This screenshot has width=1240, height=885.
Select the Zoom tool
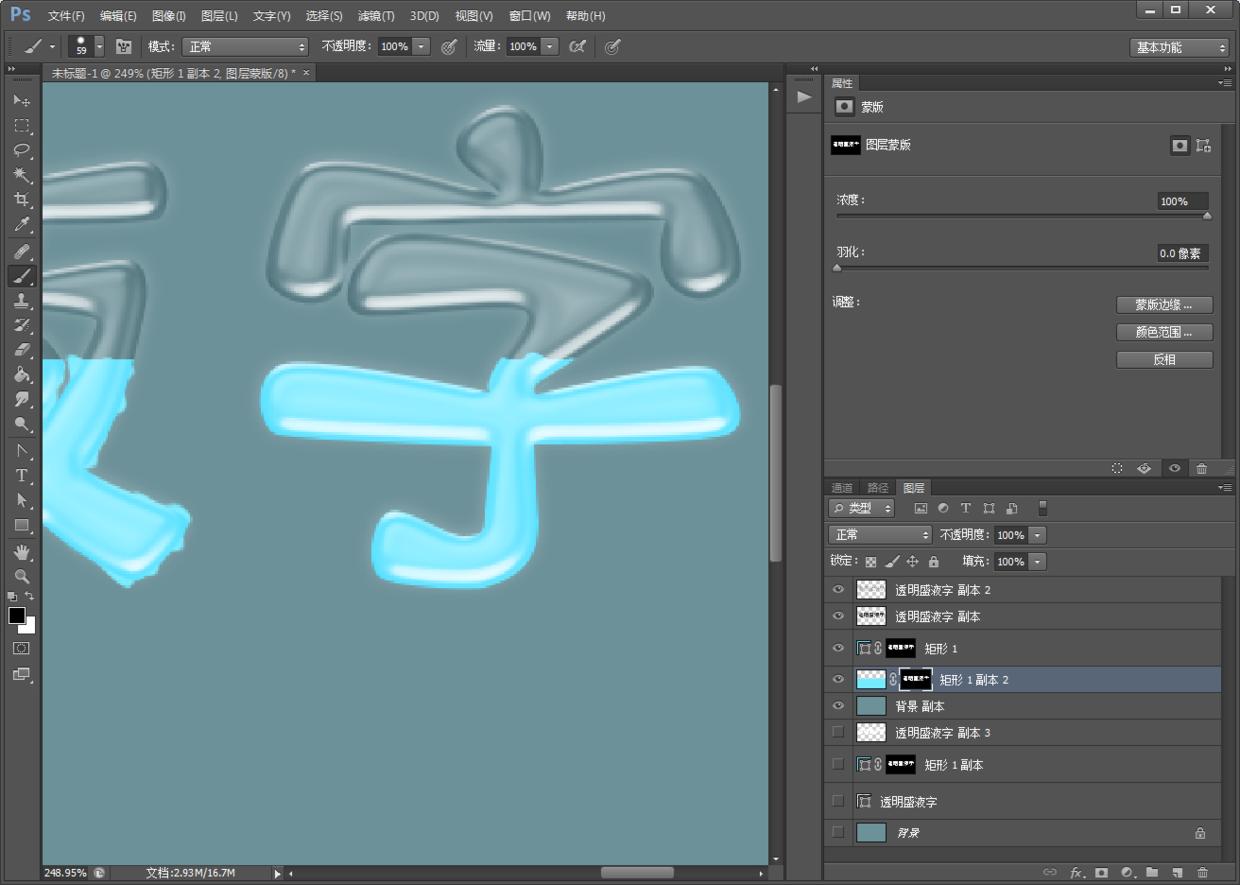21,577
